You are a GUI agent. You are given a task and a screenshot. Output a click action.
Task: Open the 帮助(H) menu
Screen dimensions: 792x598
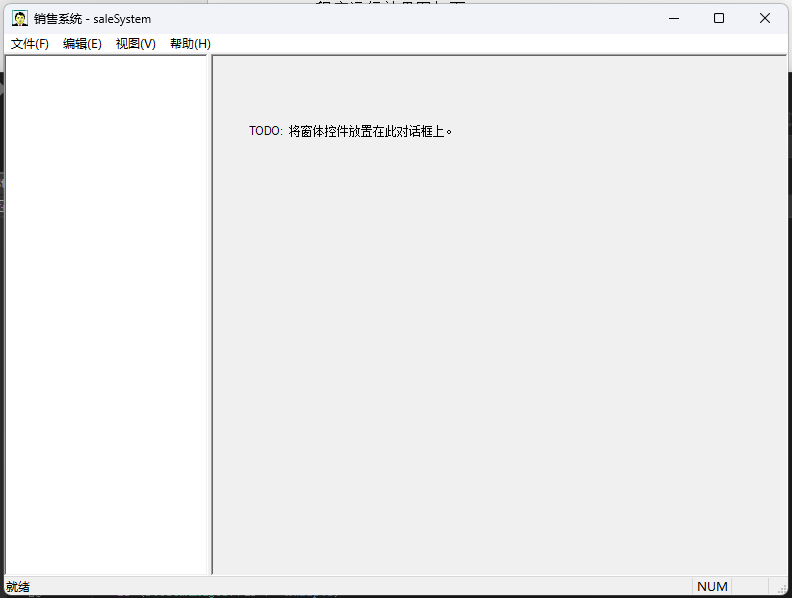click(190, 44)
